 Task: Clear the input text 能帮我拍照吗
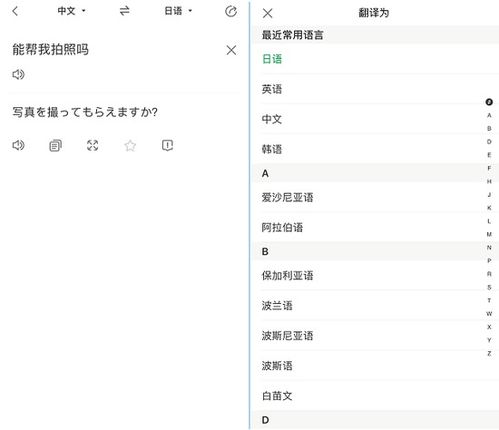coord(231,50)
